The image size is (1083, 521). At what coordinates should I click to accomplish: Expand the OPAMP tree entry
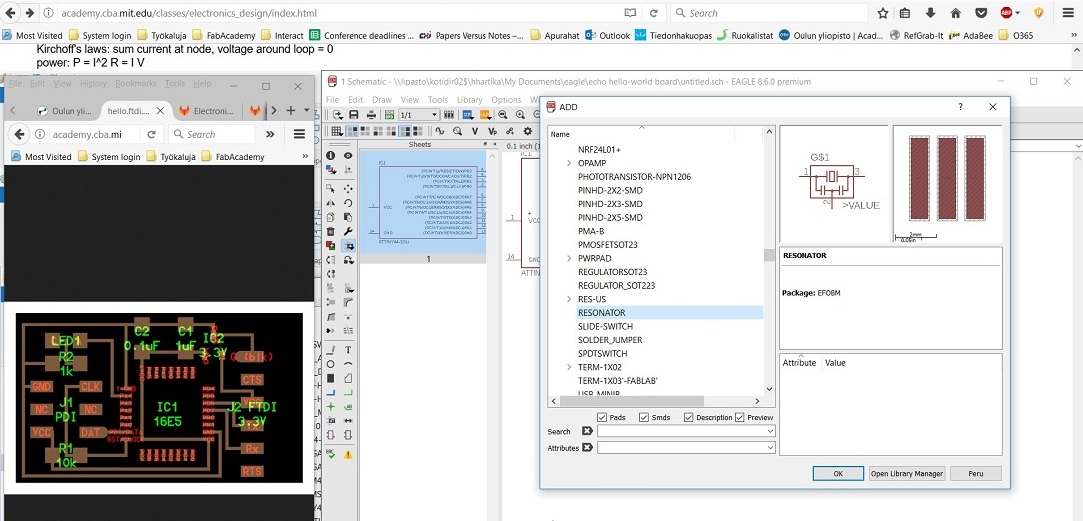pyautogui.click(x=569, y=163)
